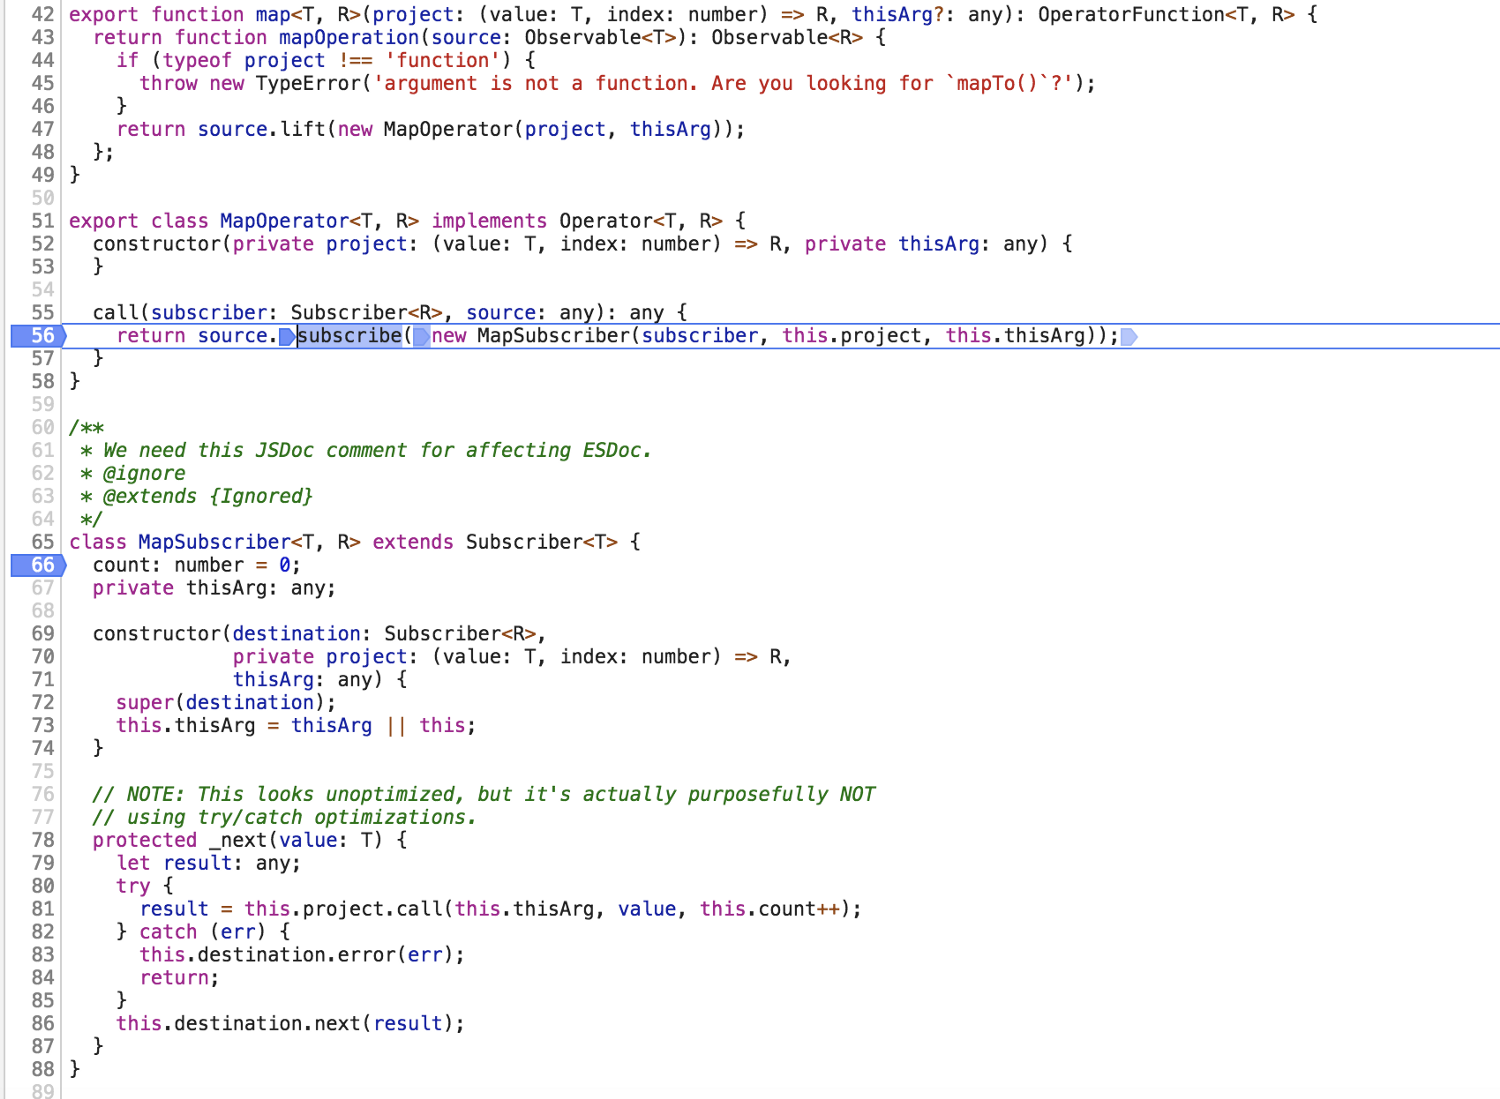This screenshot has width=1500, height=1099.
Task: Select the word MapSubscriber on line 65
Action: [213, 541]
